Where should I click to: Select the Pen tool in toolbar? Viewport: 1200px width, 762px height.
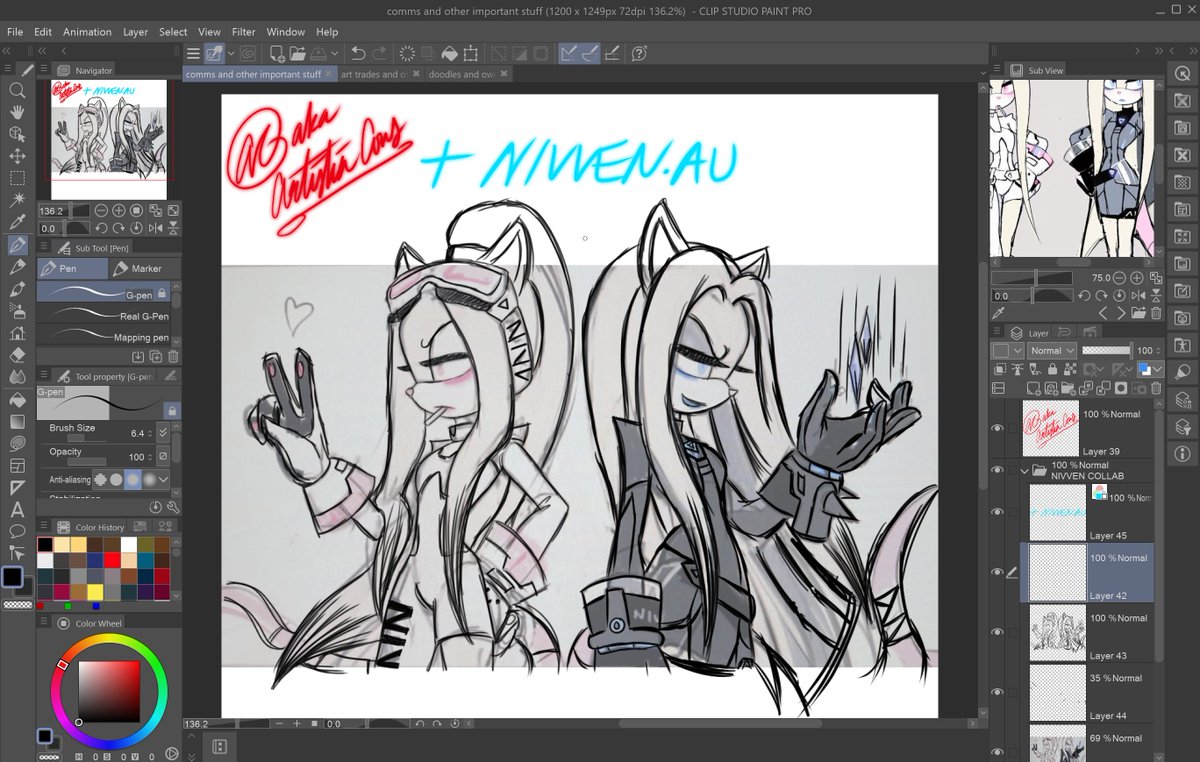click(x=17, y=245)
